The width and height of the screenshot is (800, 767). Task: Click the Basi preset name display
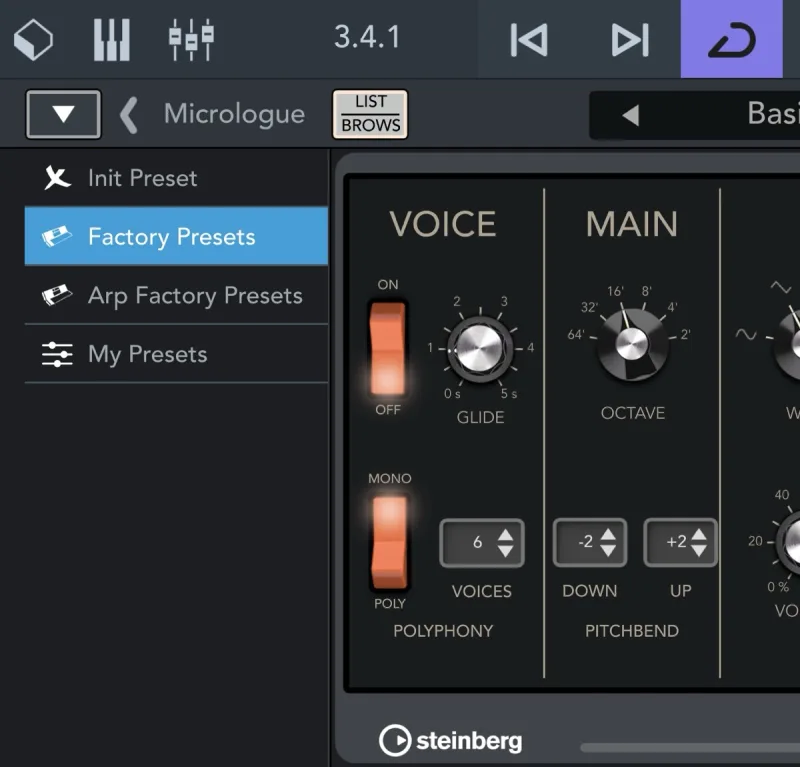pyautogui.click(x=773, y=113)
